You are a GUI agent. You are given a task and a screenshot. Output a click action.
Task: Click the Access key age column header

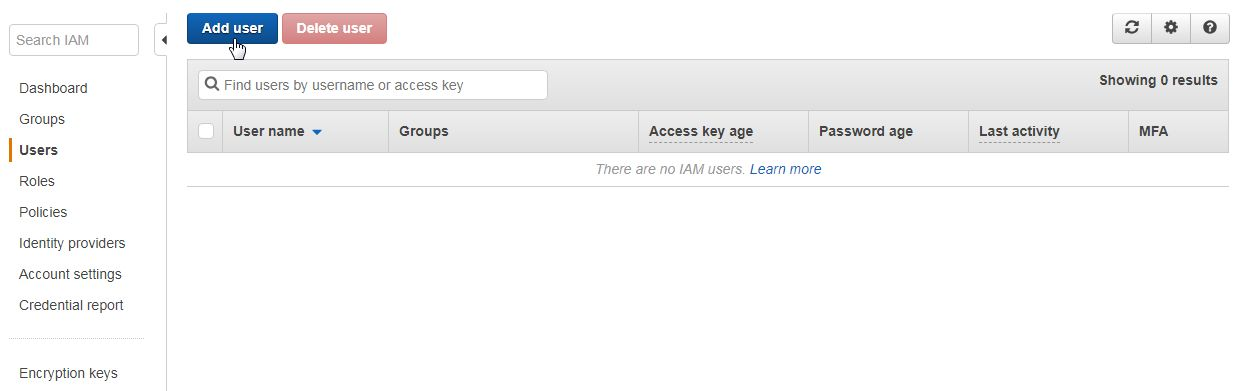pos(701,131)
